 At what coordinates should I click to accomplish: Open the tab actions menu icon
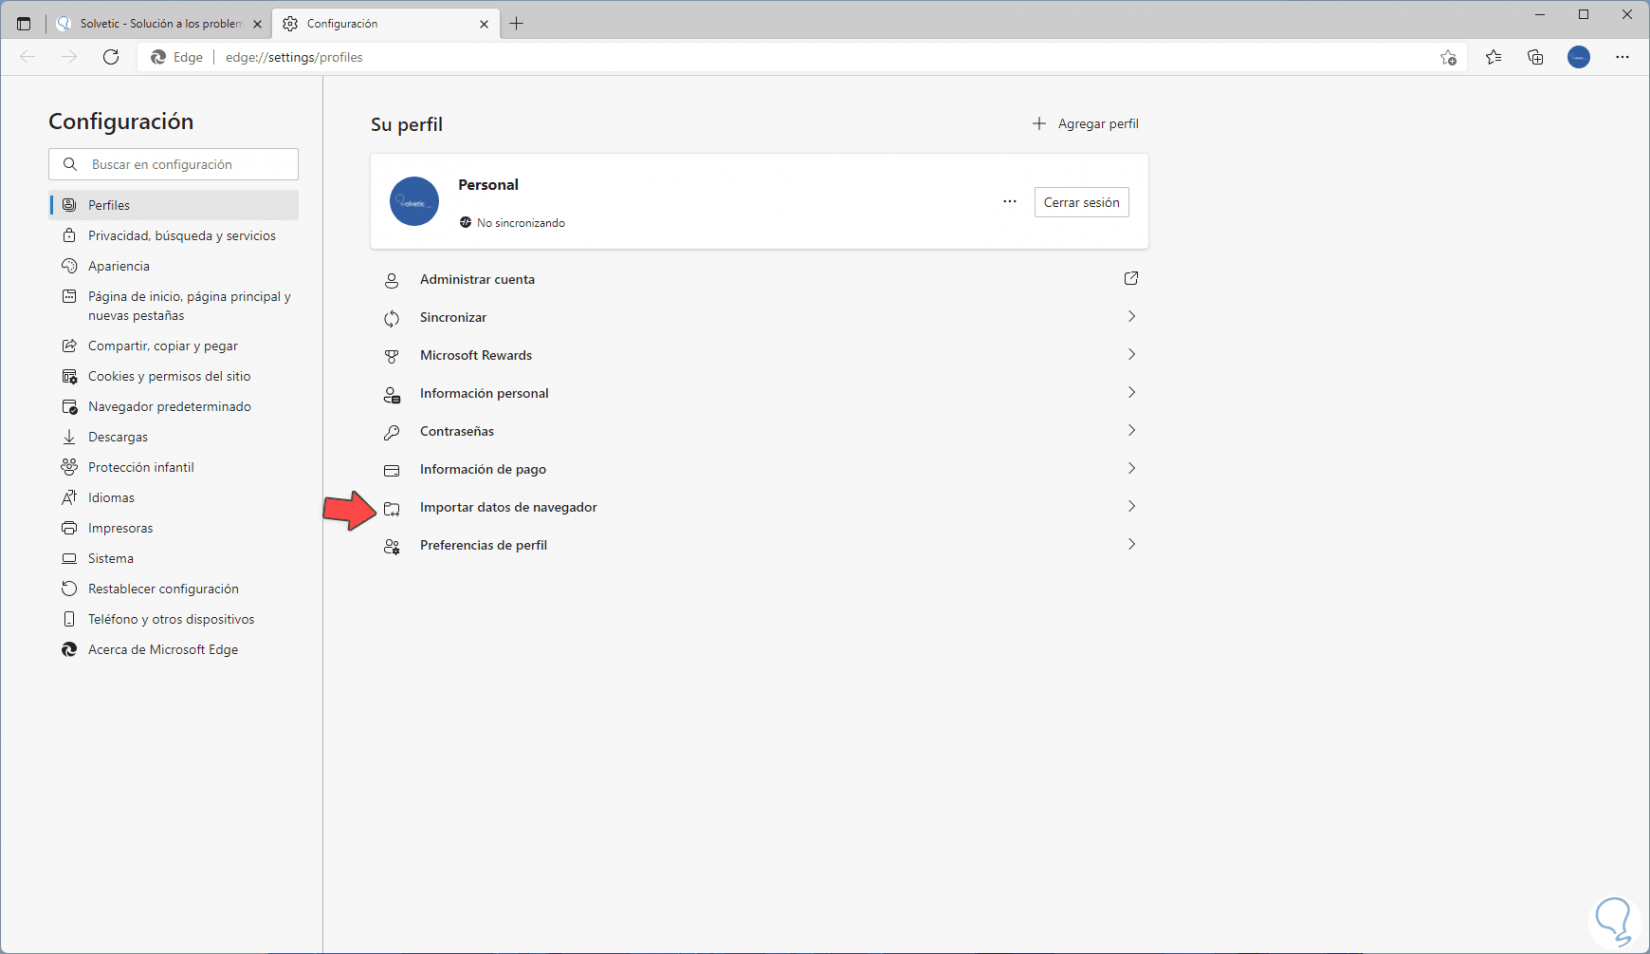click(x=24, y=23)
